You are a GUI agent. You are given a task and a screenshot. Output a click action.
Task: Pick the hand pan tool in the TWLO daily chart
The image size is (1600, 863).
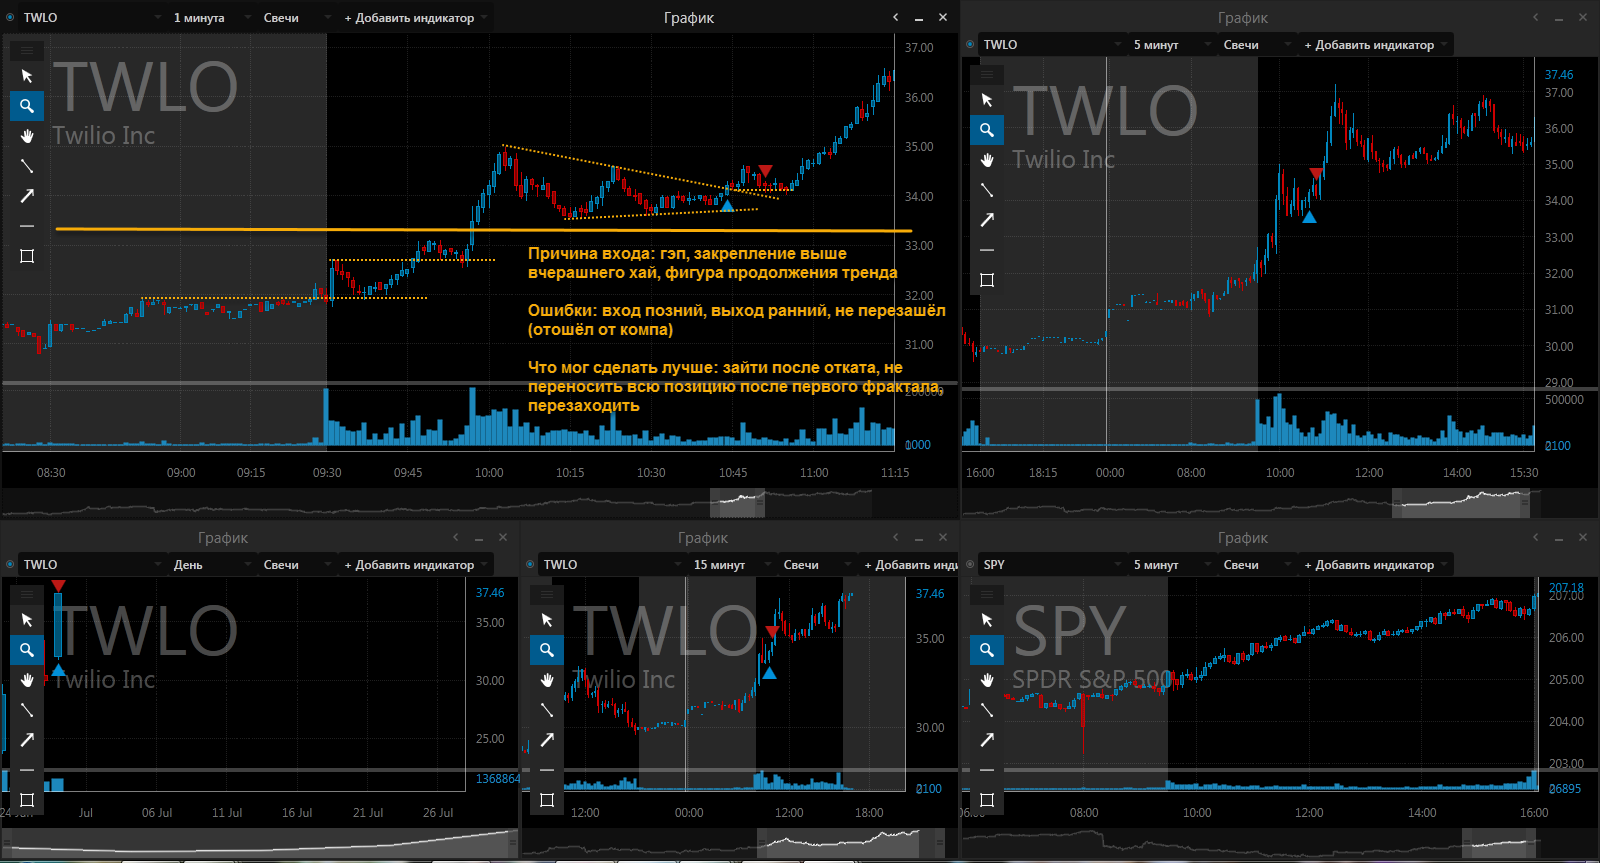coord(27,680)
